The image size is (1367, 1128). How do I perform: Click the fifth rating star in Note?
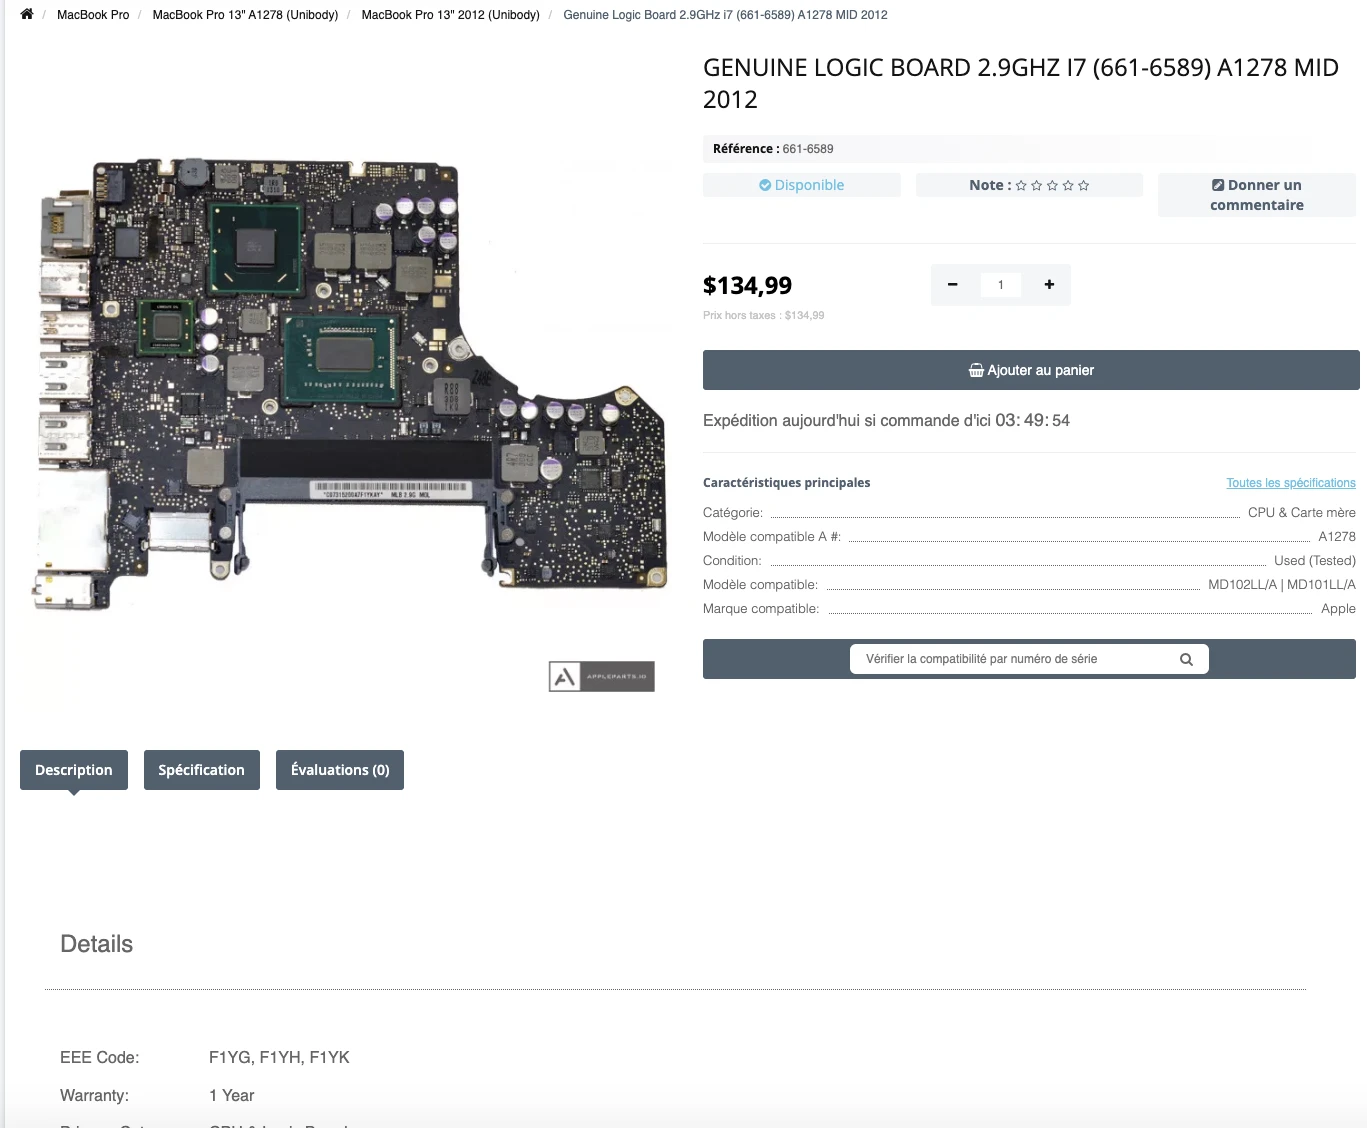[x=1083, y=185]
